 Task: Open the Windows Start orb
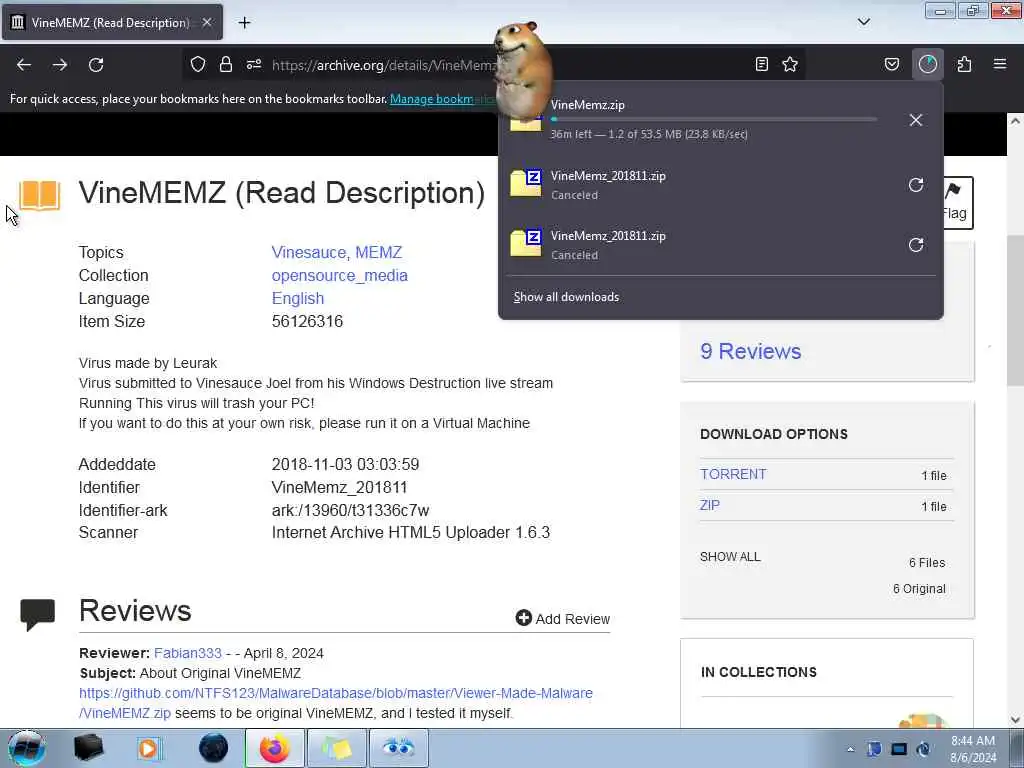point(26,748)
